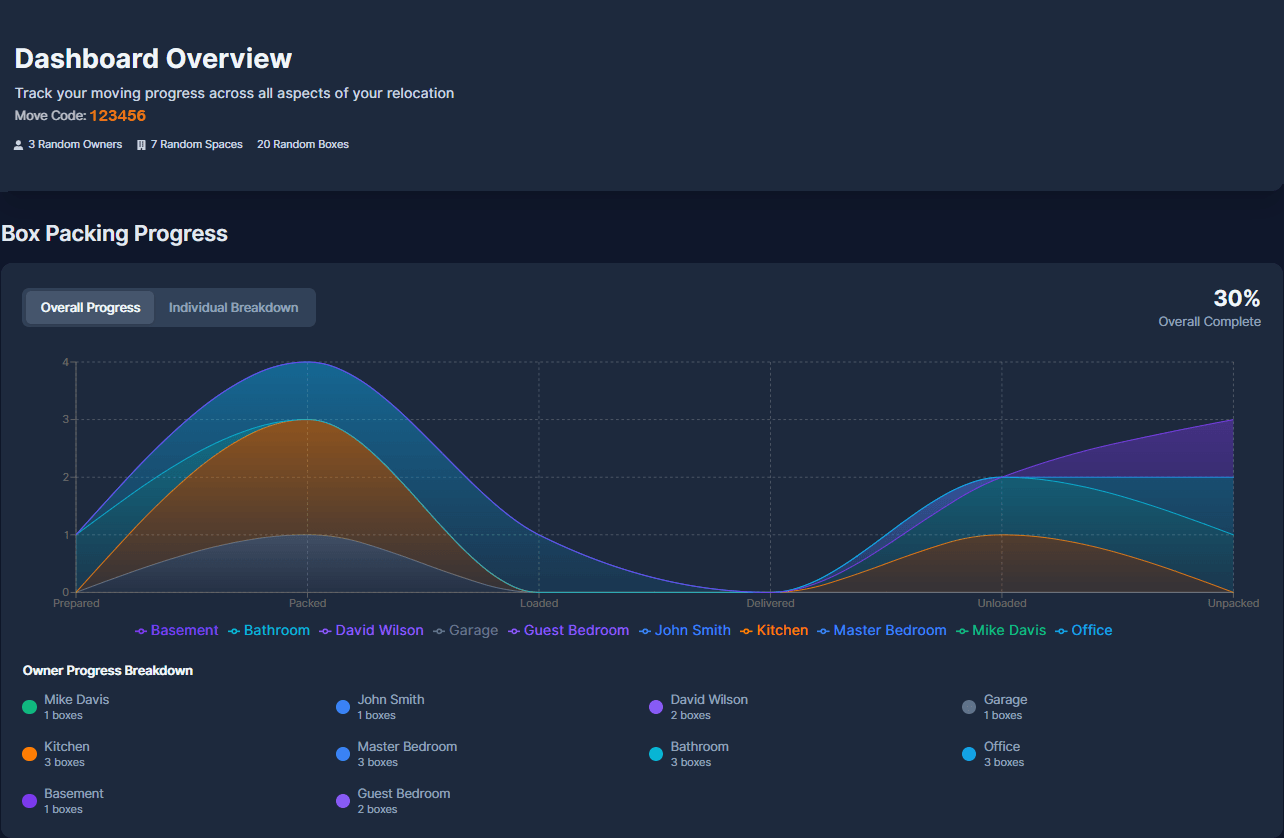Select the Overall Progress tab

tap(89, 307)
